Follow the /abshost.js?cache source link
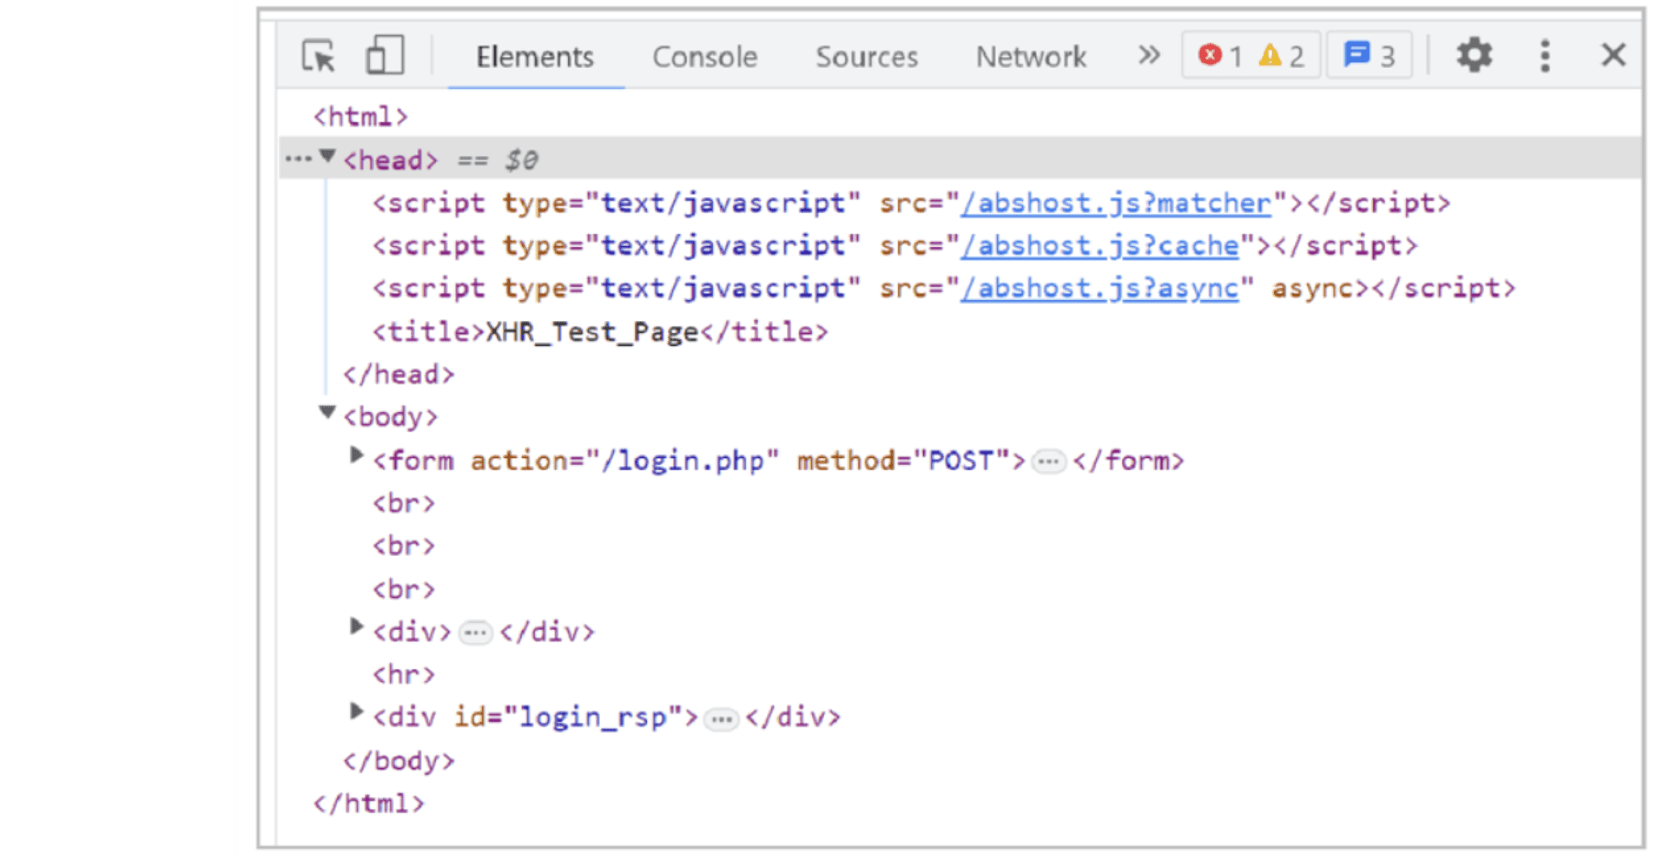Screen dimensions: 1656x857 (x=1099, y=246)
